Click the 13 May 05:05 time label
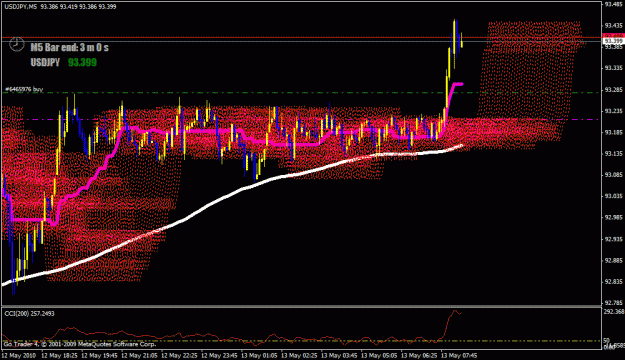Screen dimensions: 625x360 point(379,355)
